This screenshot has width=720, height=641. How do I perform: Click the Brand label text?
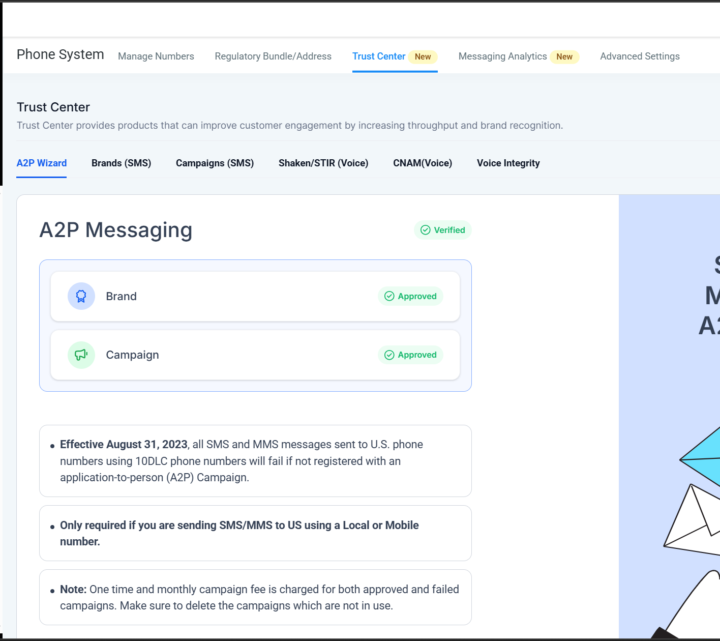coord(121,296)
